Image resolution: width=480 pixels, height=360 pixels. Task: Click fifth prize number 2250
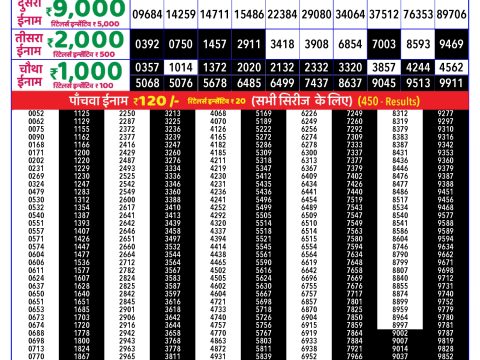pyautogui.click(x=127, y=113)
